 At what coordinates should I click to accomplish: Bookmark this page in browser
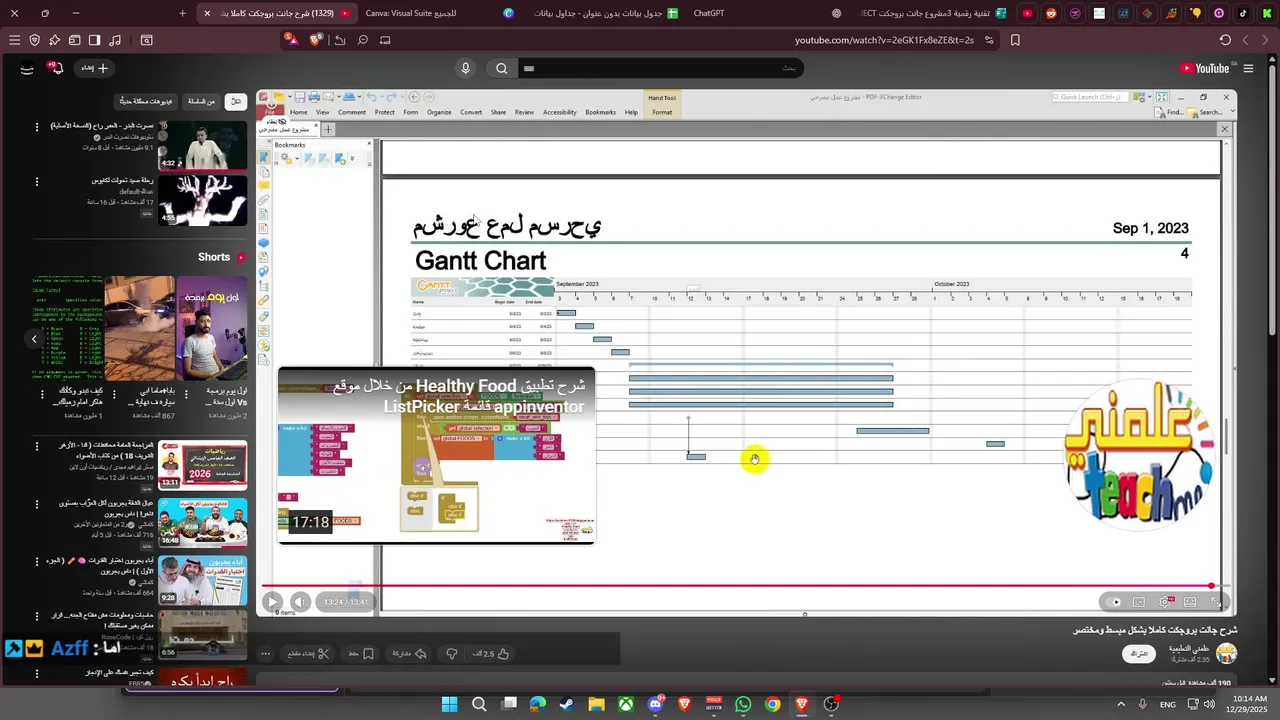pos(1015,40)
